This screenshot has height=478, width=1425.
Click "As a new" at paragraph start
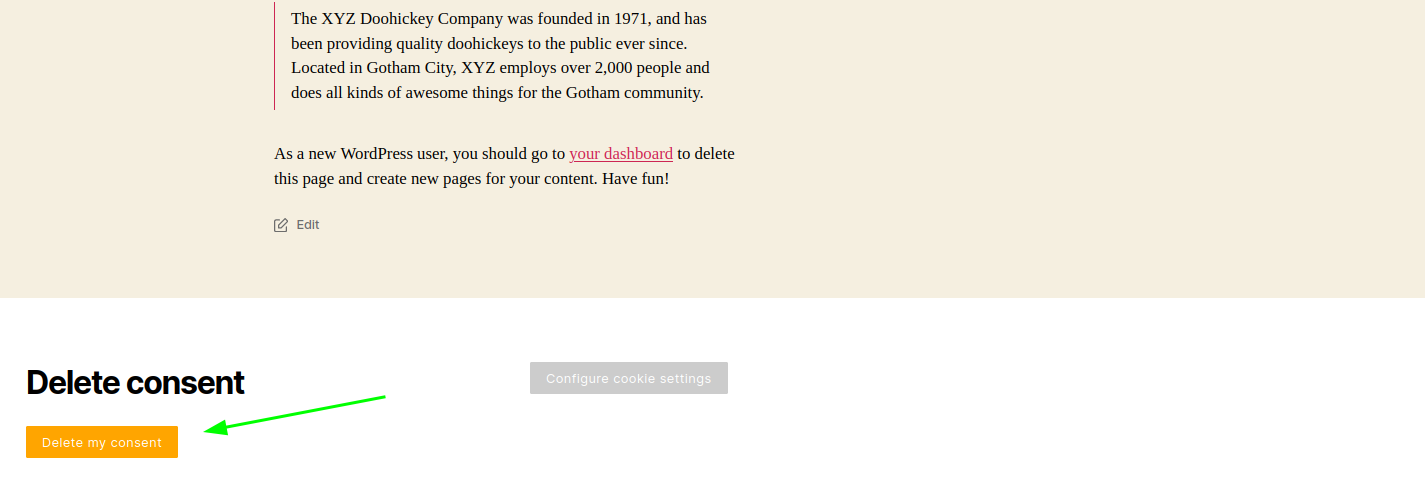pos(305,154)
